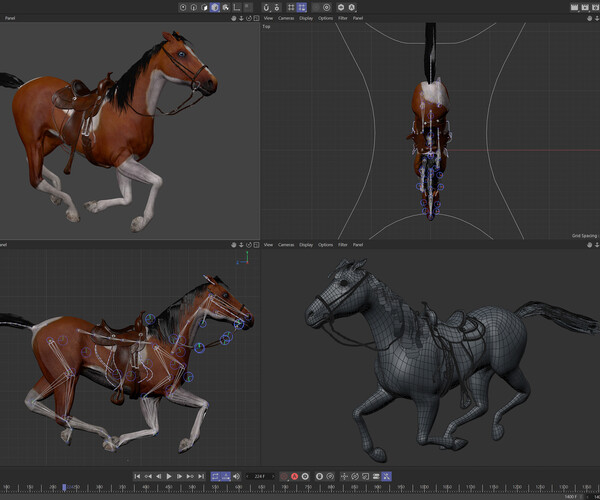
Task: Open the Panel menu of the Top viewport
Action: 358,18
